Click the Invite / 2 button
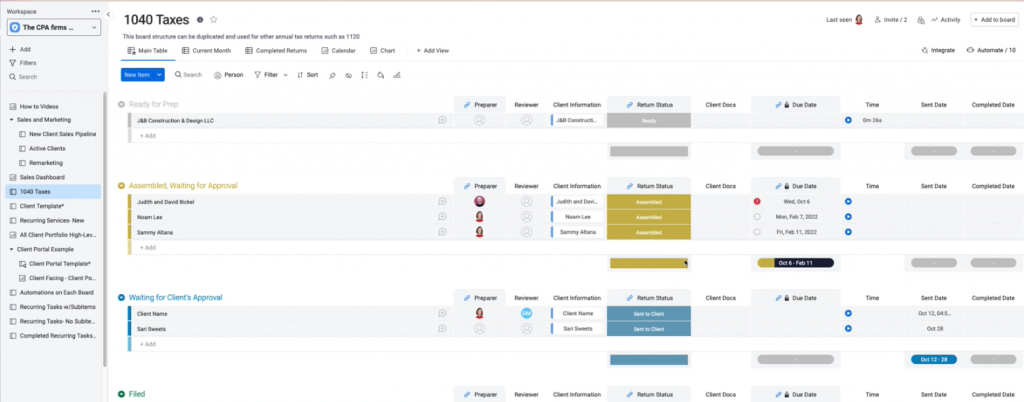The width and height of the screenshot is (1024, 402). click(x=891, y=20)
